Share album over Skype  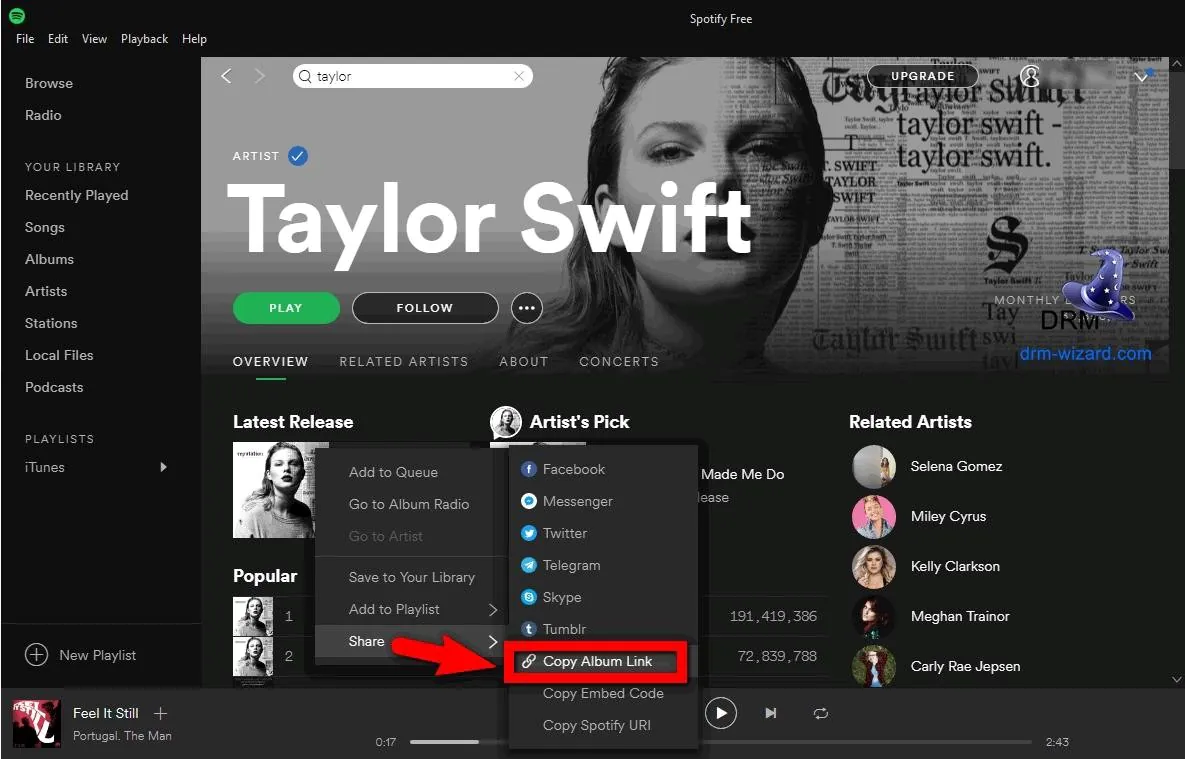551,597
